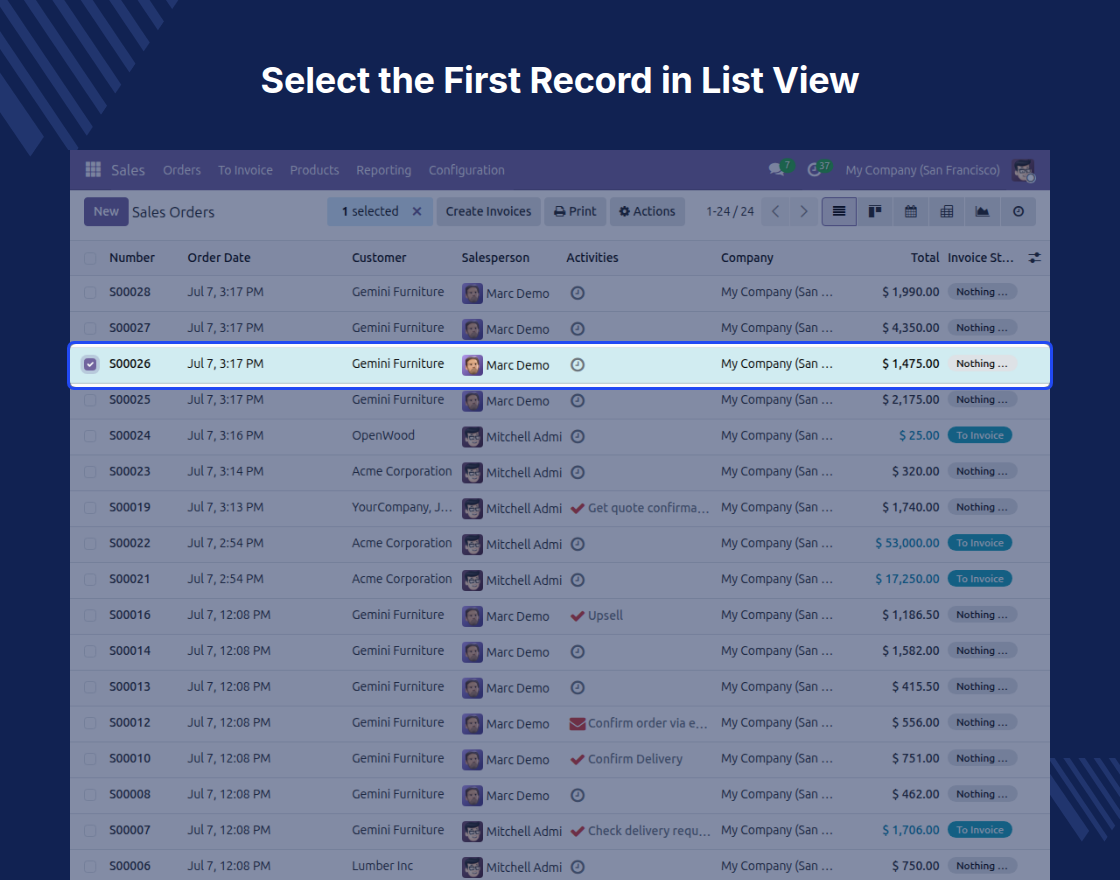Open the Reporting menu

click(x=384, y=170)
